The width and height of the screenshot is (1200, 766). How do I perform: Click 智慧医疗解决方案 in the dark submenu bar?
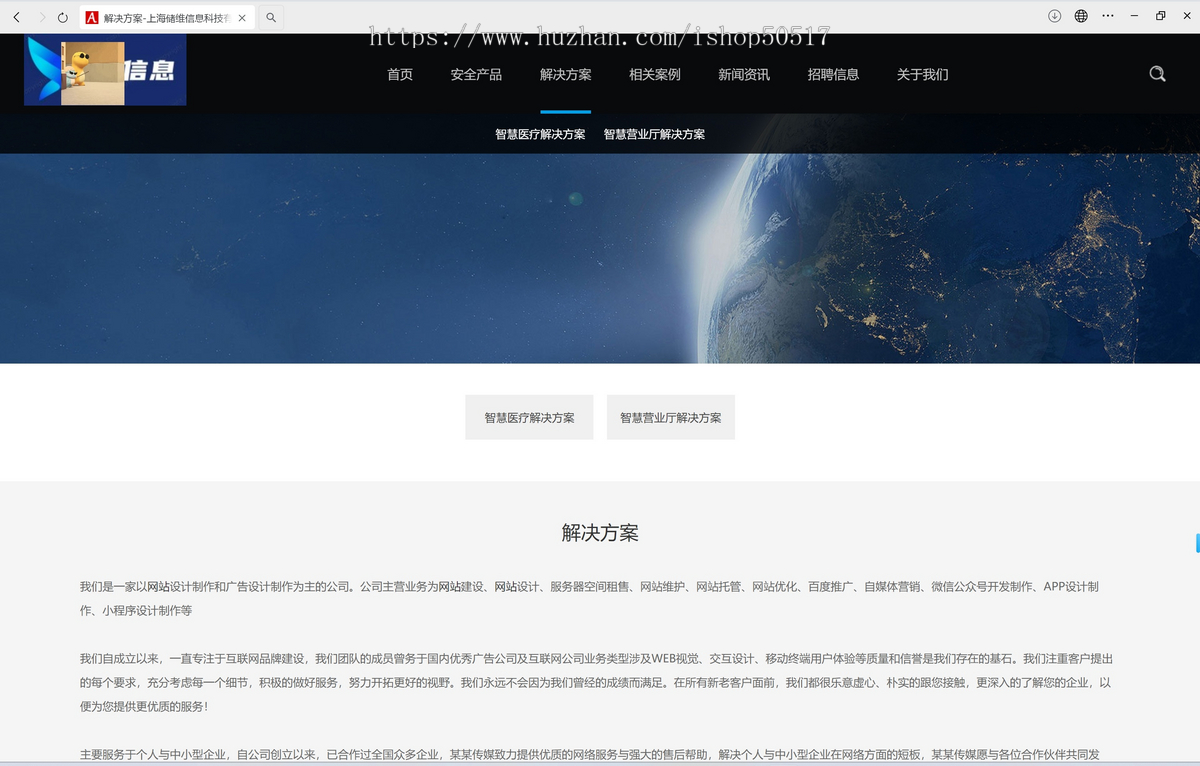coord(540,134)
